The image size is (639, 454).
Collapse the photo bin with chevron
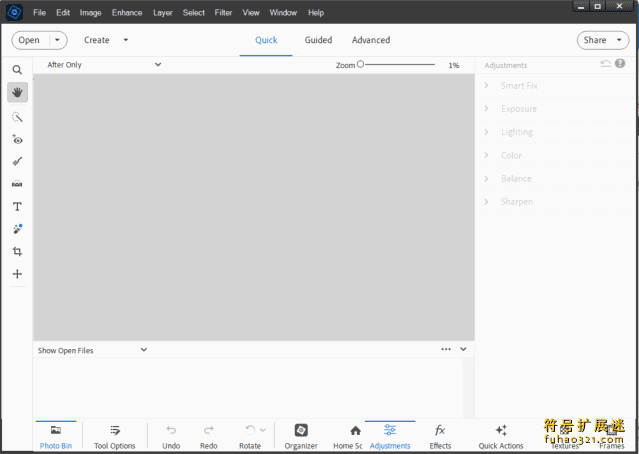pyautogui.click(x=463, y=349)
